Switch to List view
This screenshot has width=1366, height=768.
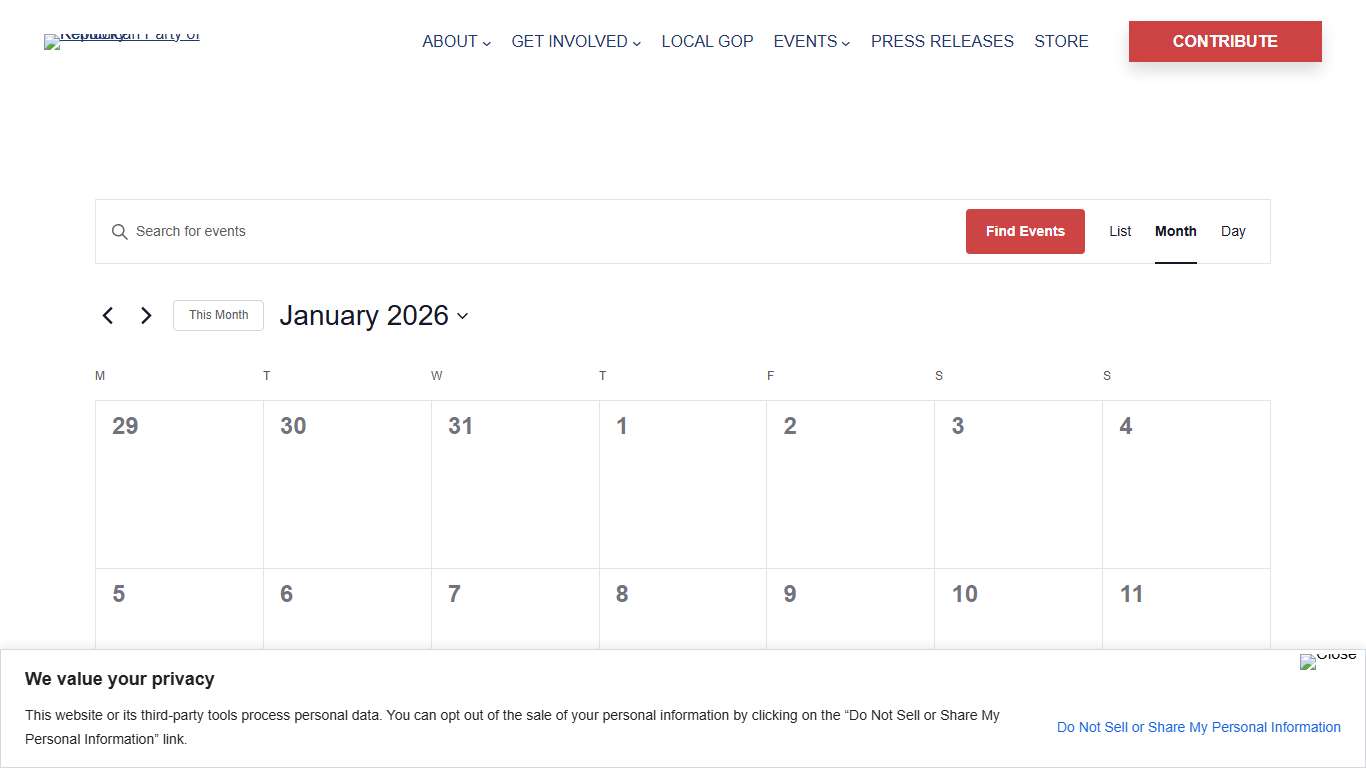[1120, 231]
